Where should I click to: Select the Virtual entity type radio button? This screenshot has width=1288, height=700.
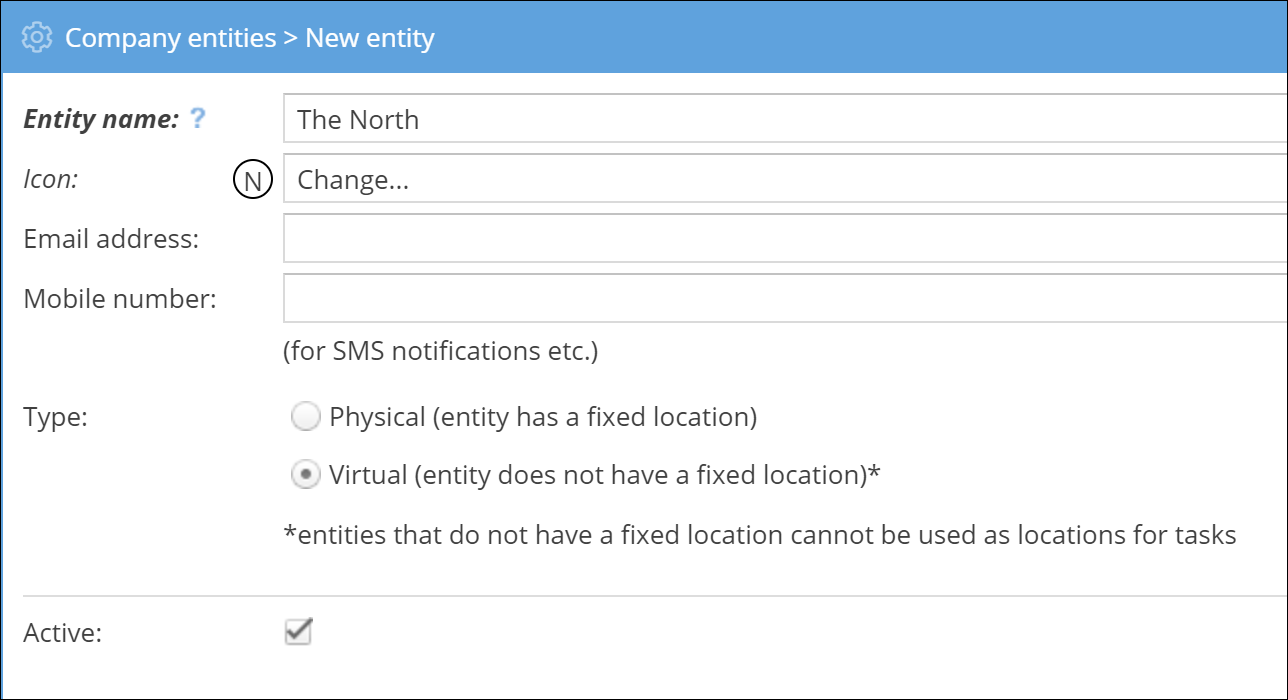305,476
